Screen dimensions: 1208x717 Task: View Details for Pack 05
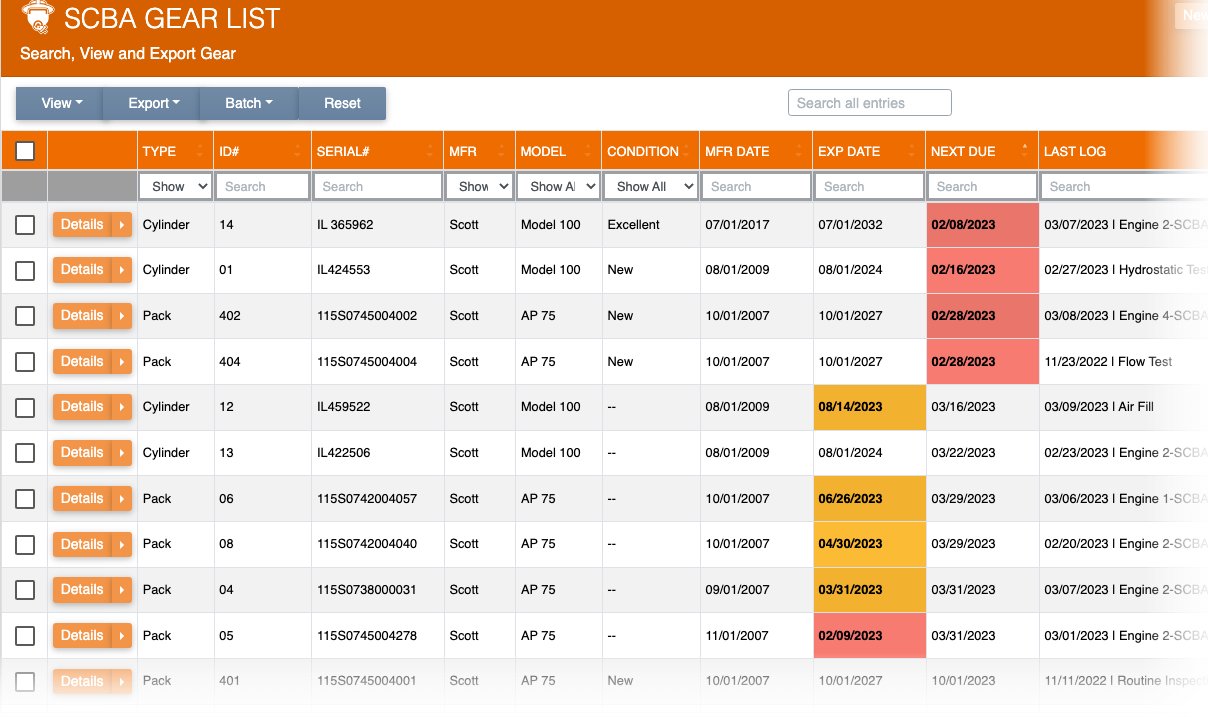(82, 636)
